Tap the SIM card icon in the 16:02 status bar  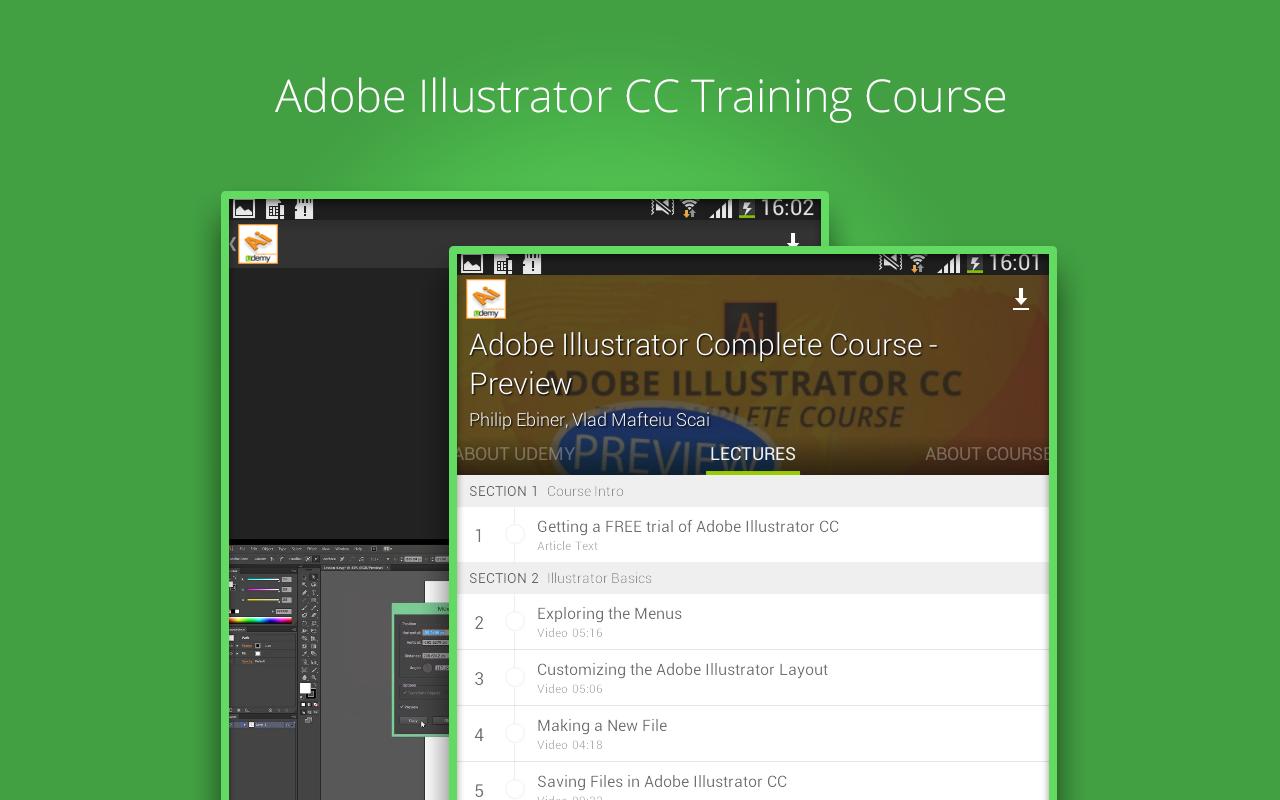click(275, 209)
